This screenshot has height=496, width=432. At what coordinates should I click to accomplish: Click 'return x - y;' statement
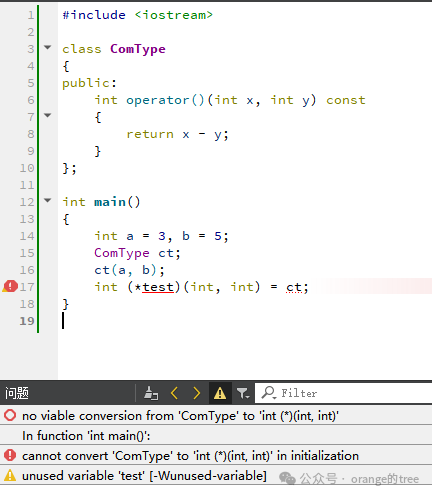(177, 134)
